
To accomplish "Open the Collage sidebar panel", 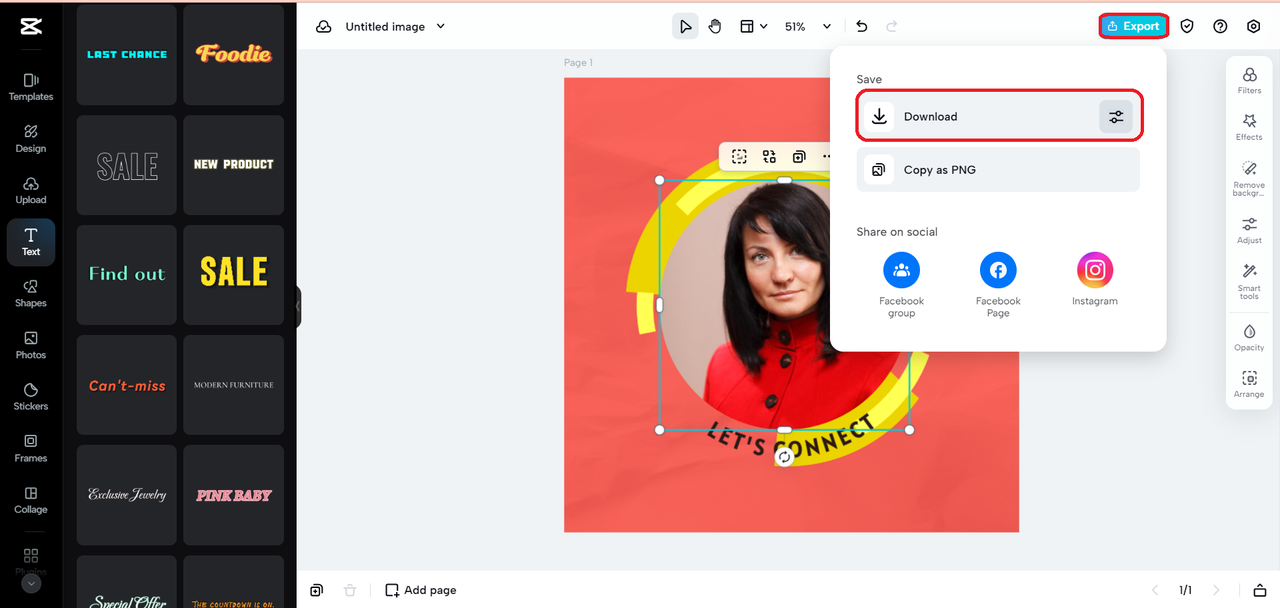I will pyautogui.click(x=31, y=500).
